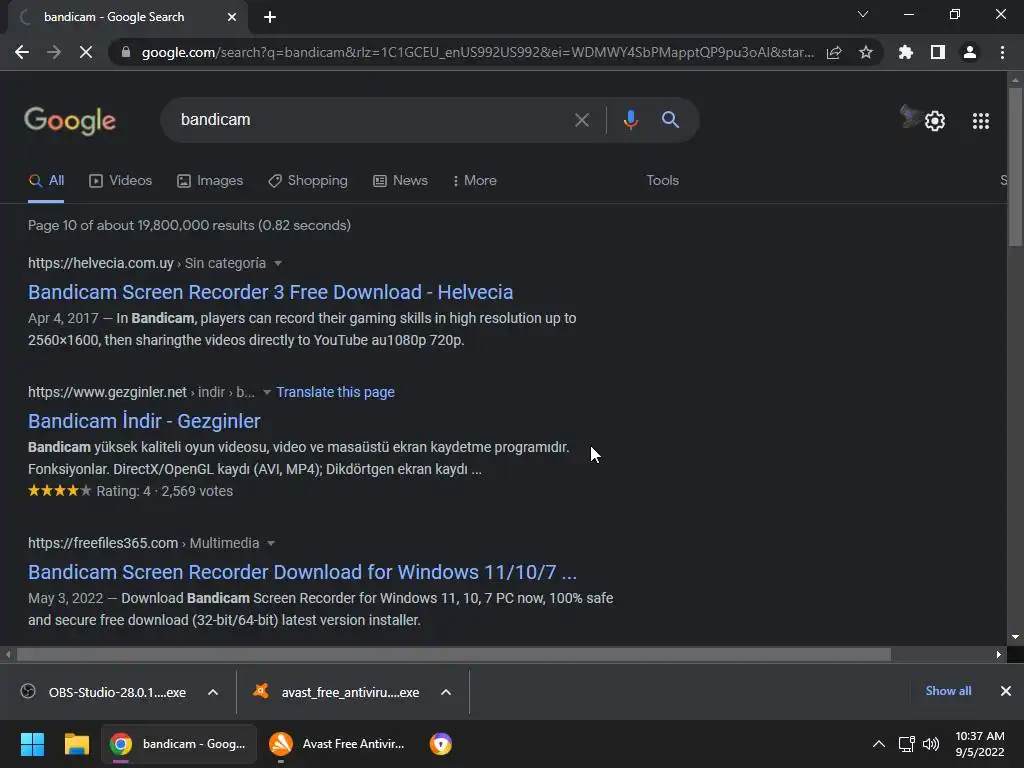This screenshot has width=1024, height=768.
Task: Click the gezginler.net URL text
Action: click(107, 392)
